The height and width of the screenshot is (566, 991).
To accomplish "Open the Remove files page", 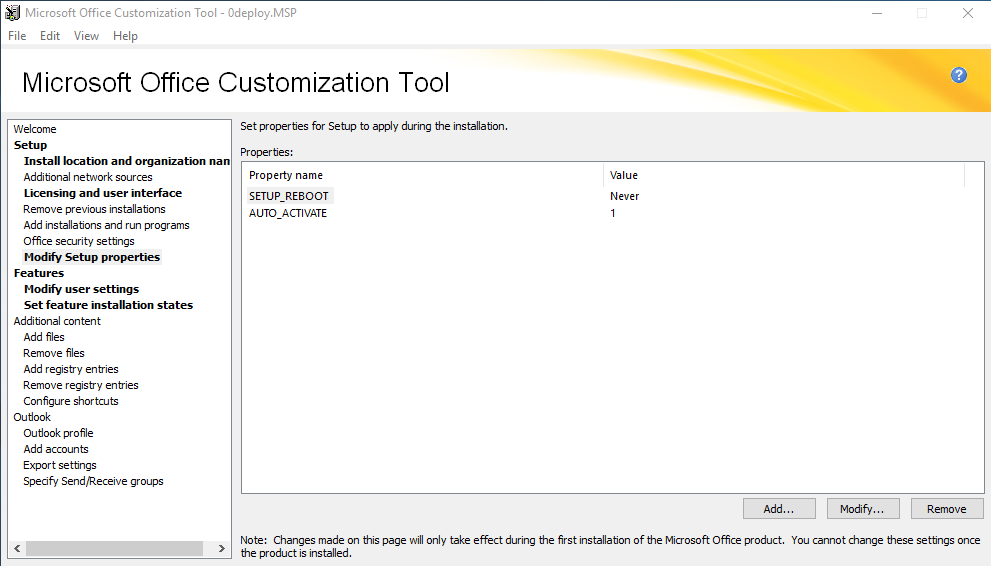I will pyautogui.click(x=54, y=353).
